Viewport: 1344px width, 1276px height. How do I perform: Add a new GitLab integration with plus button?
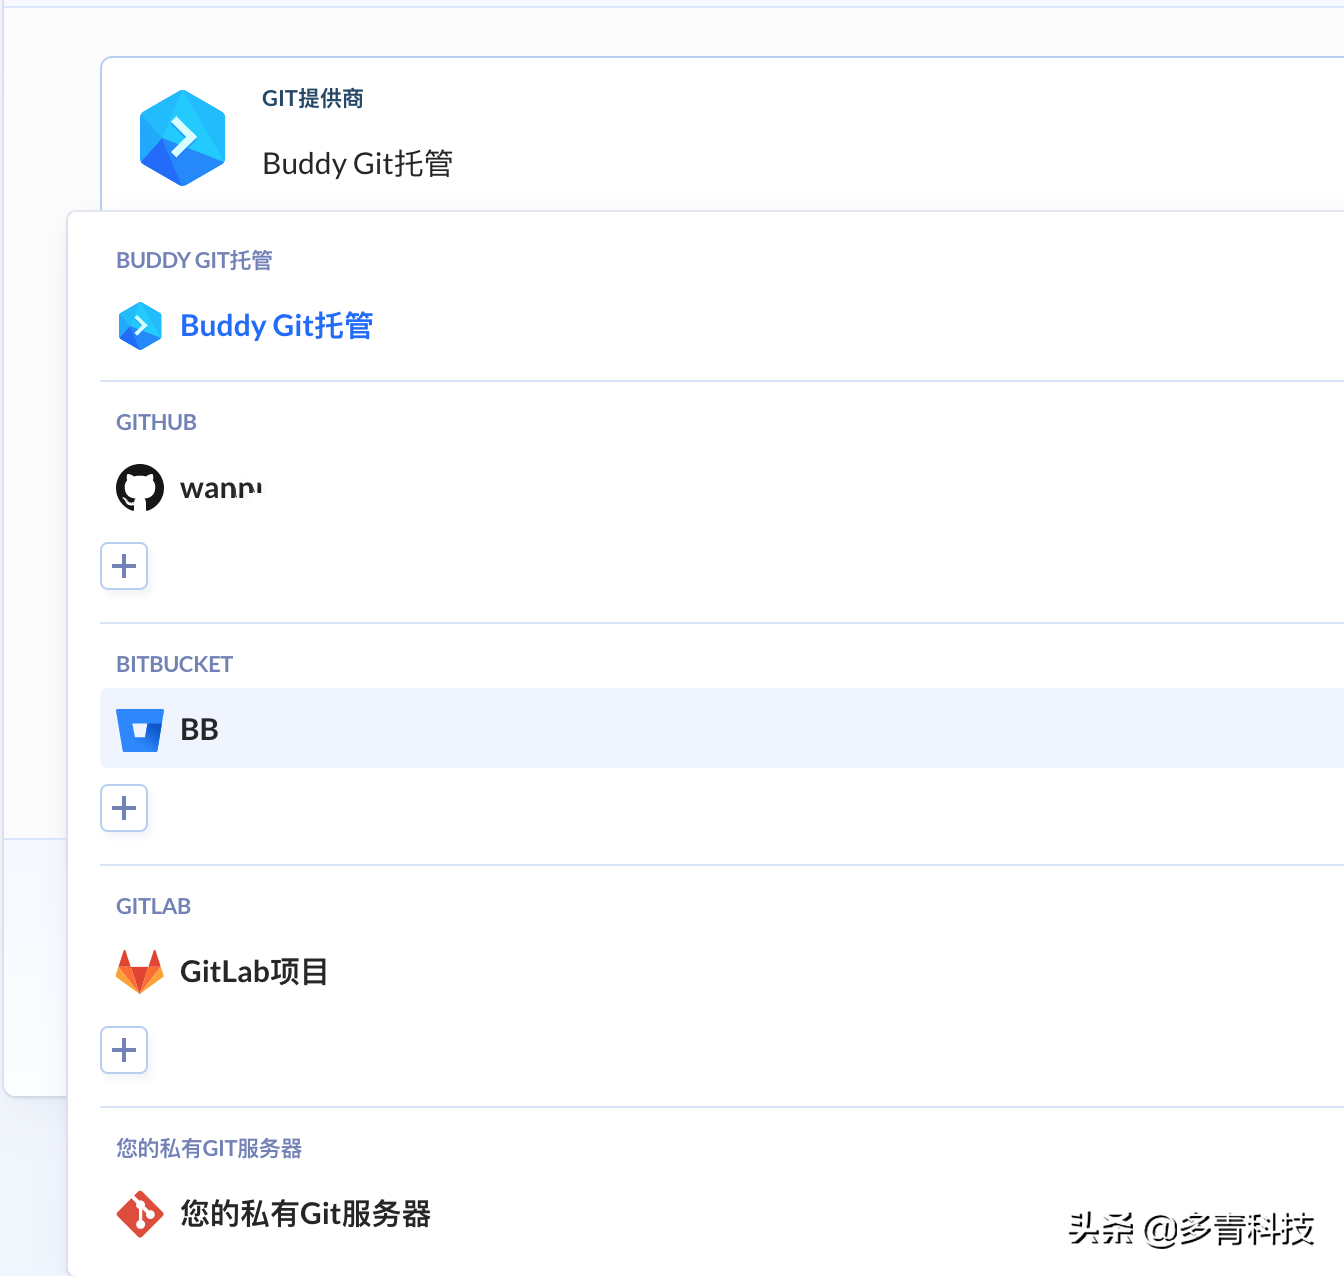point(124,1050)
